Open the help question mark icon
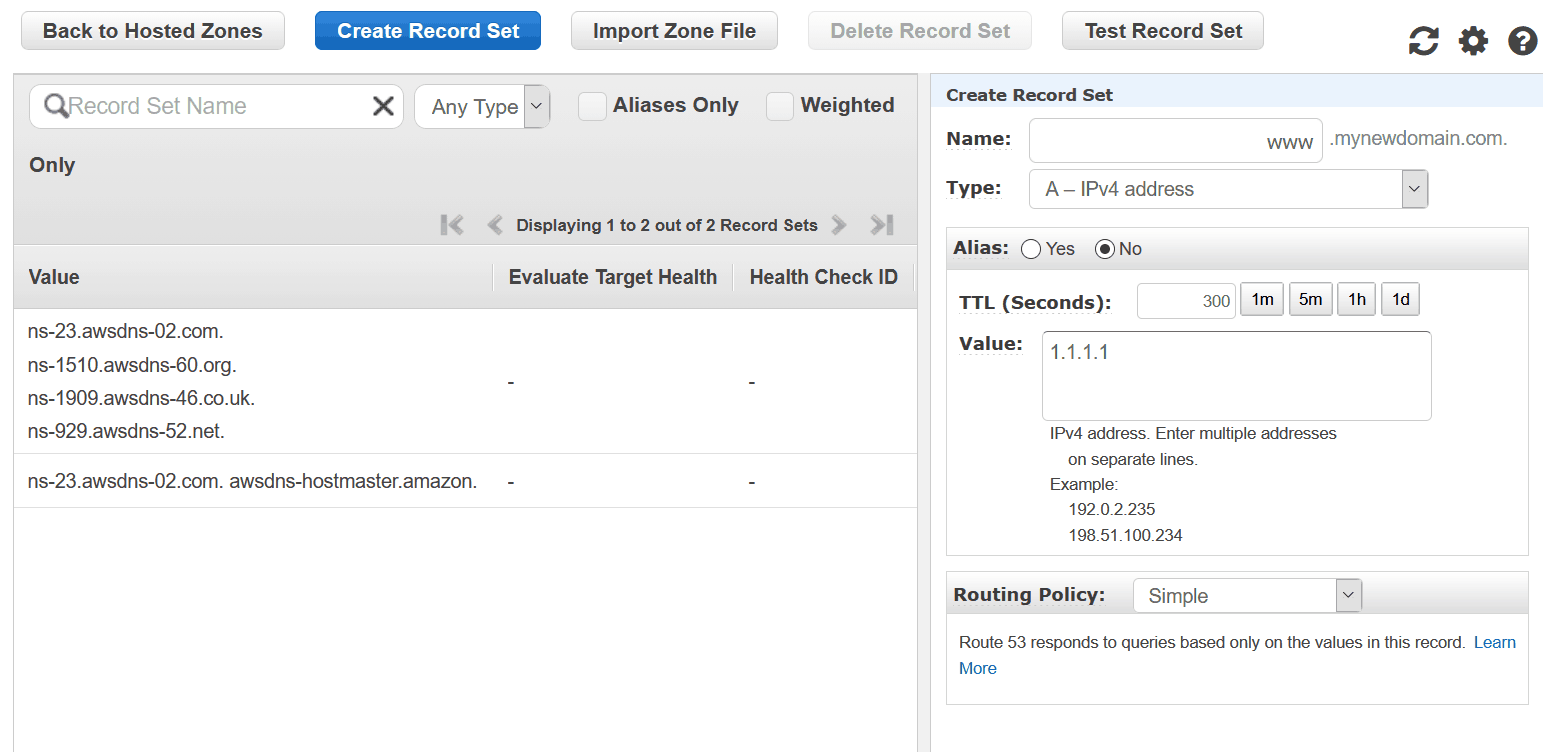This screenshot has height=752, width=1543. 1522,41
